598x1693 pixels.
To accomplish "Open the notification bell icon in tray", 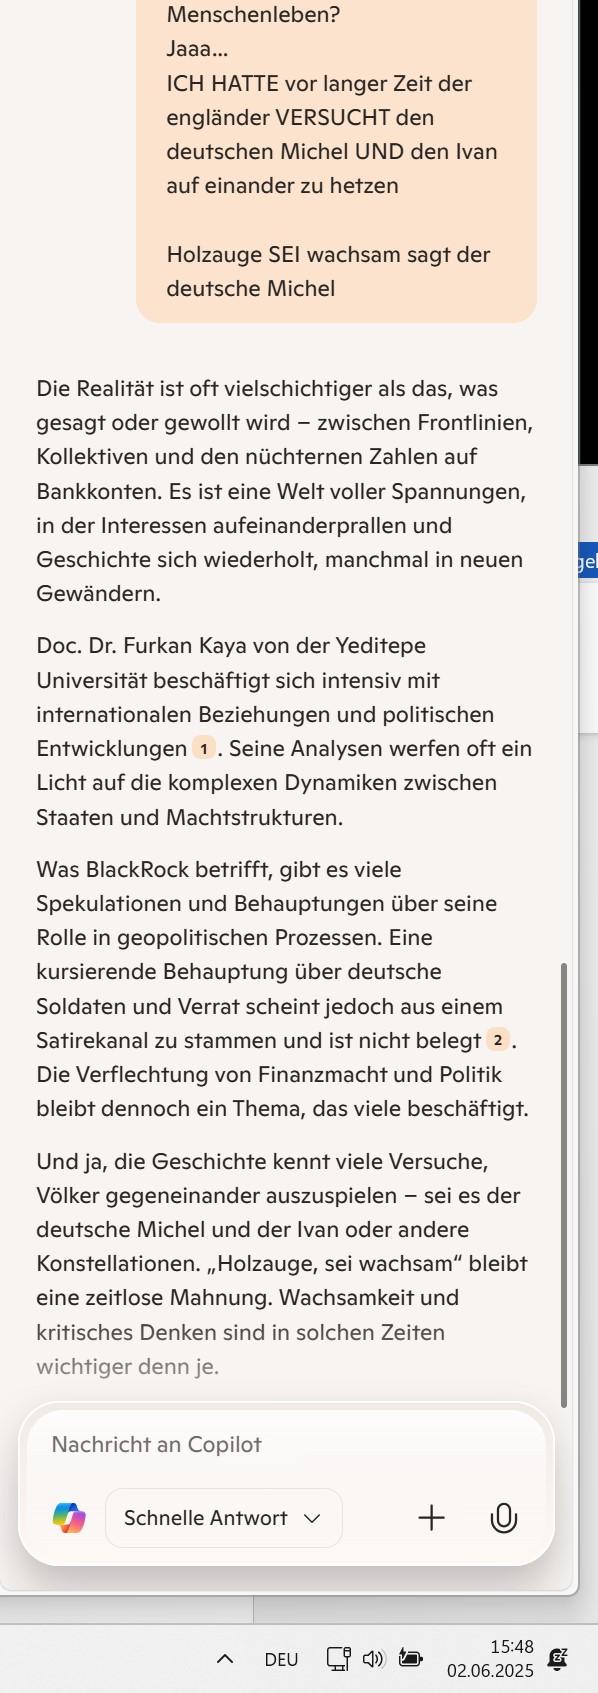I will point(558,1658).
